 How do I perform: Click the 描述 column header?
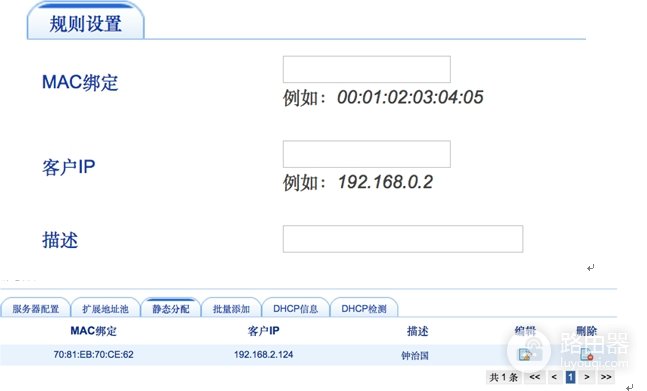tap(417, 331)
